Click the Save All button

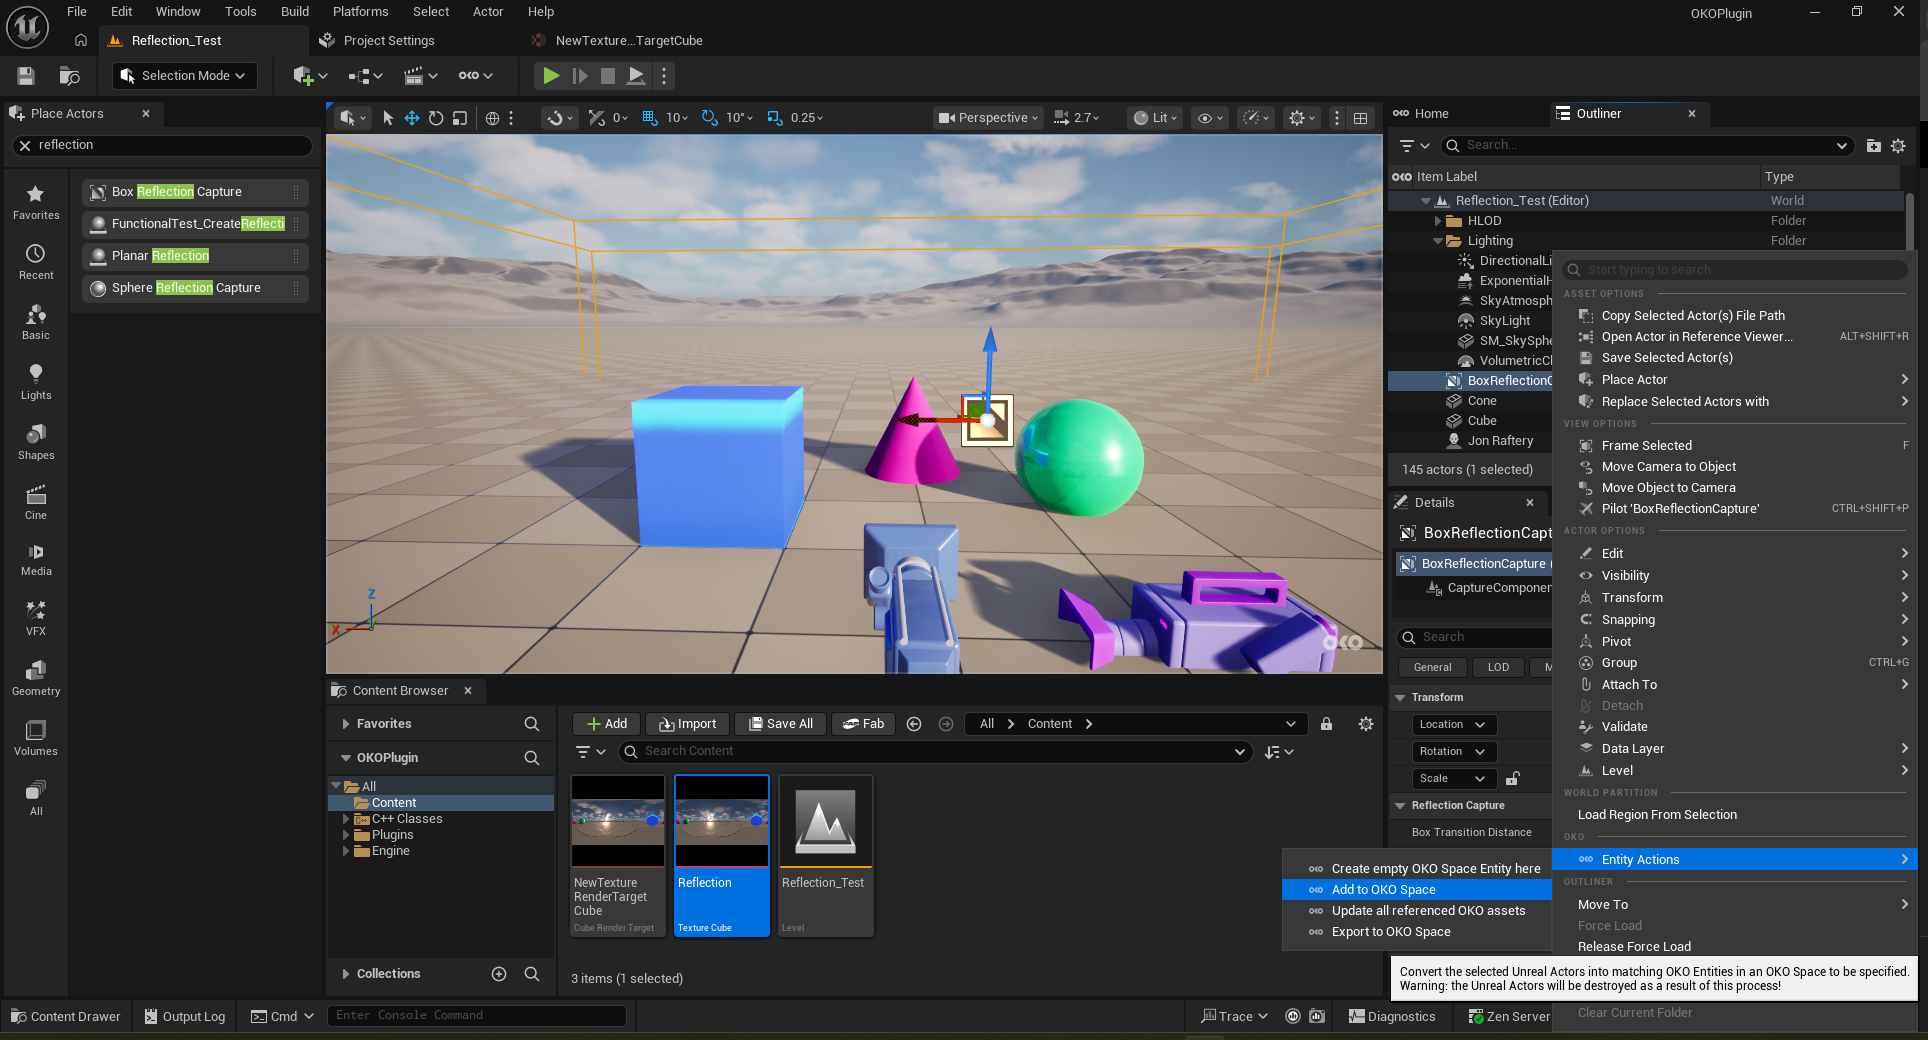(x=780, y=724)
